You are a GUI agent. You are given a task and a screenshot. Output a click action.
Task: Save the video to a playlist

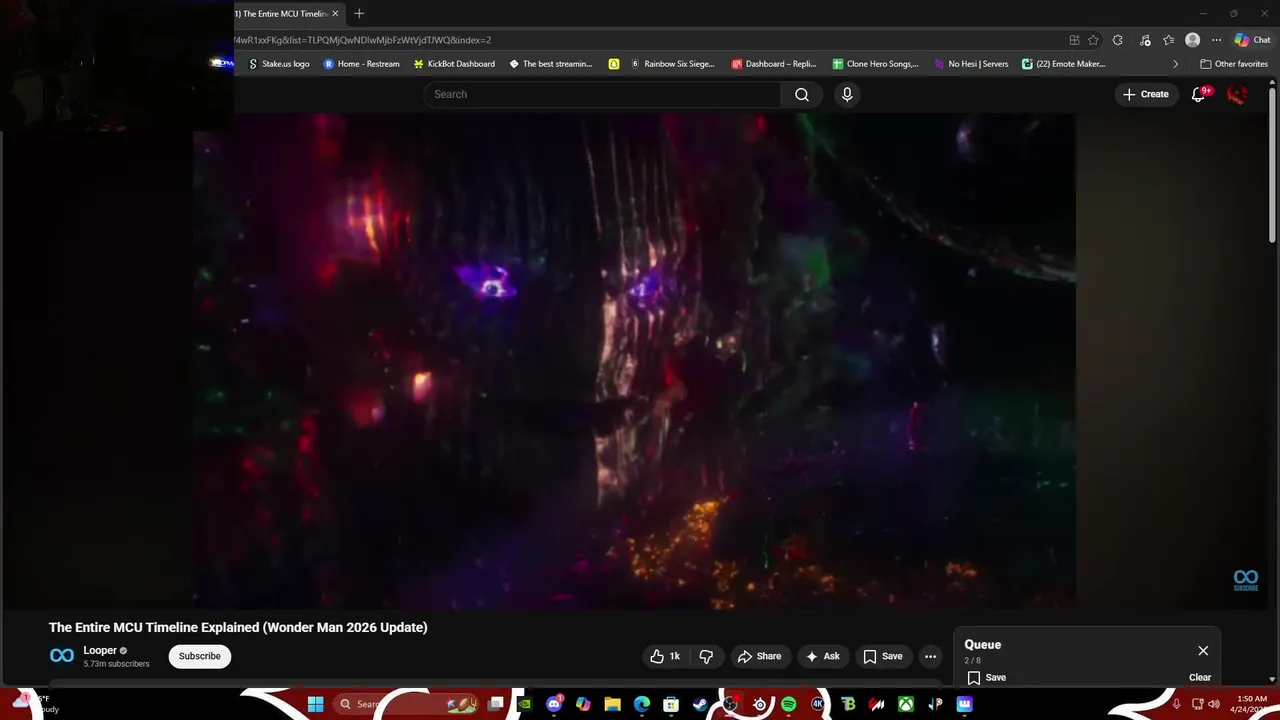tap(883, 656)
